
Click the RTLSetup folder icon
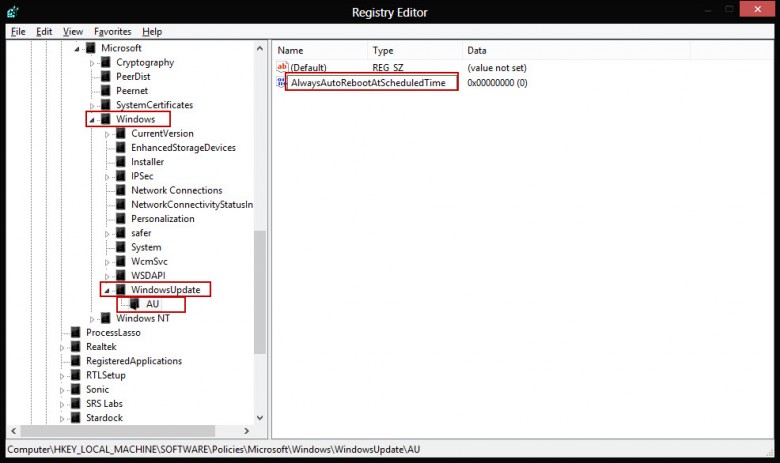pos(76,375)
